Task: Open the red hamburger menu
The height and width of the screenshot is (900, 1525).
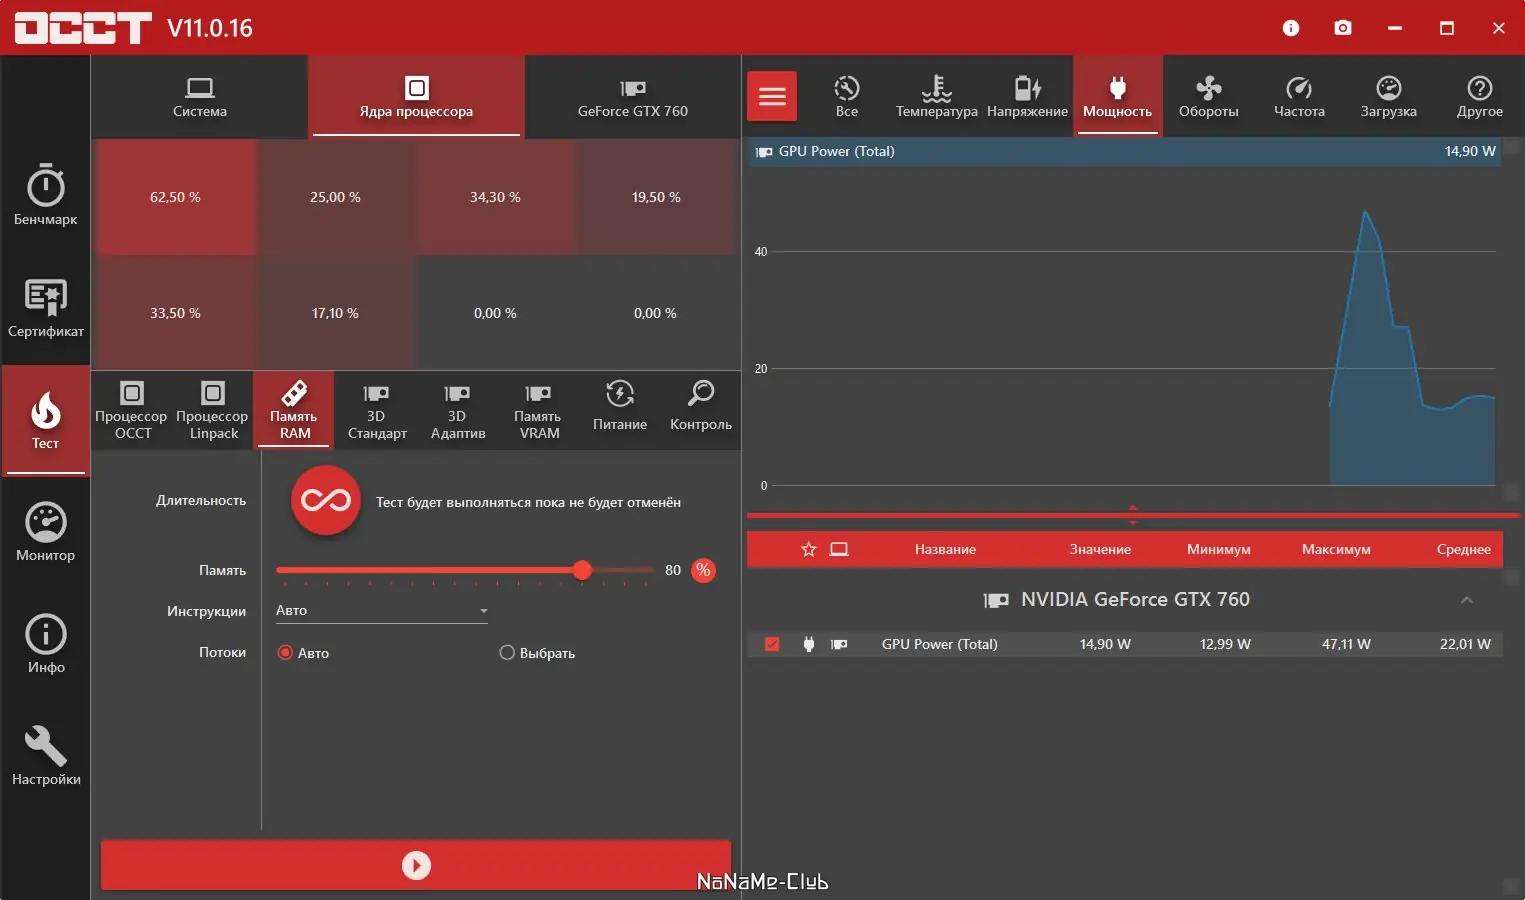Action: click(x=772, y=96)
